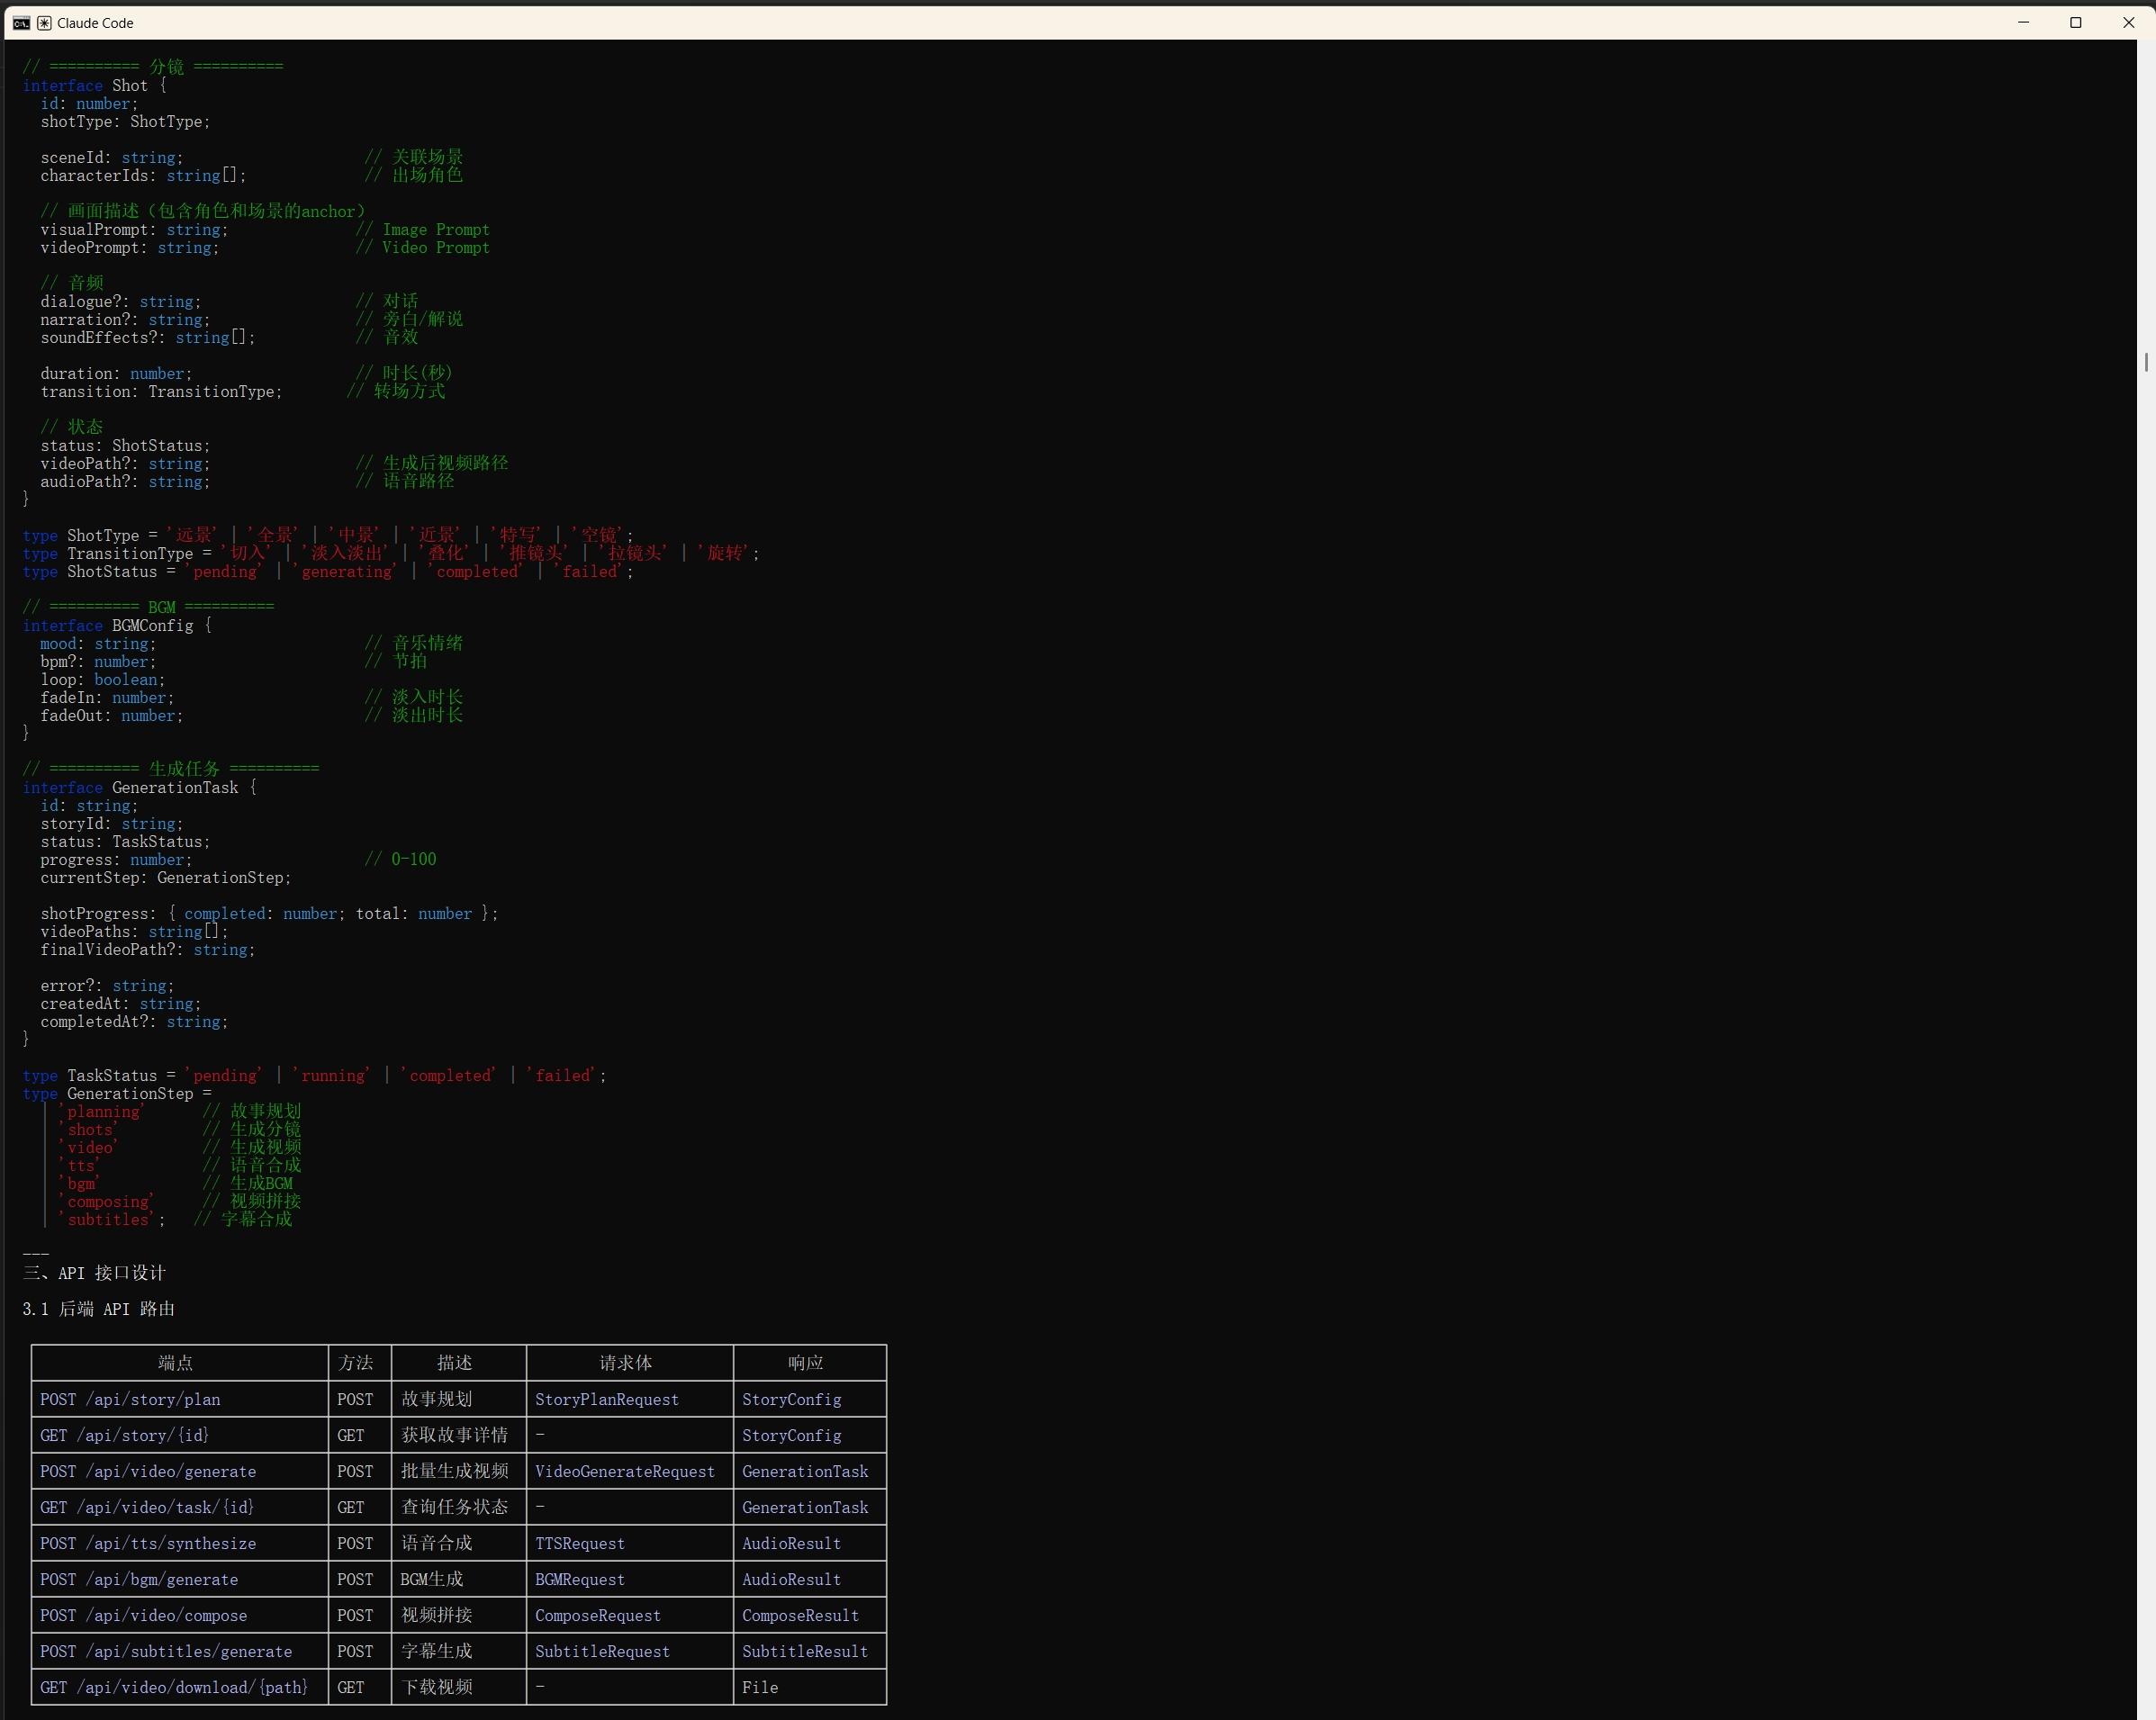Click the '// Video Prompt' comment
This screenshot has width=2156, height=1720.
(x=423, y=248)
